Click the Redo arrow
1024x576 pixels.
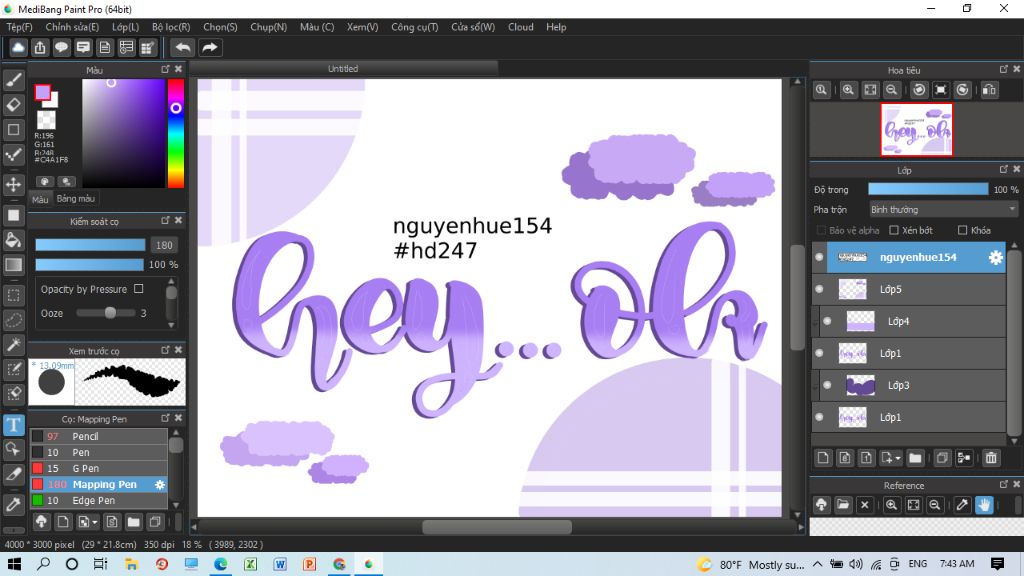click(x=210, y=47)
